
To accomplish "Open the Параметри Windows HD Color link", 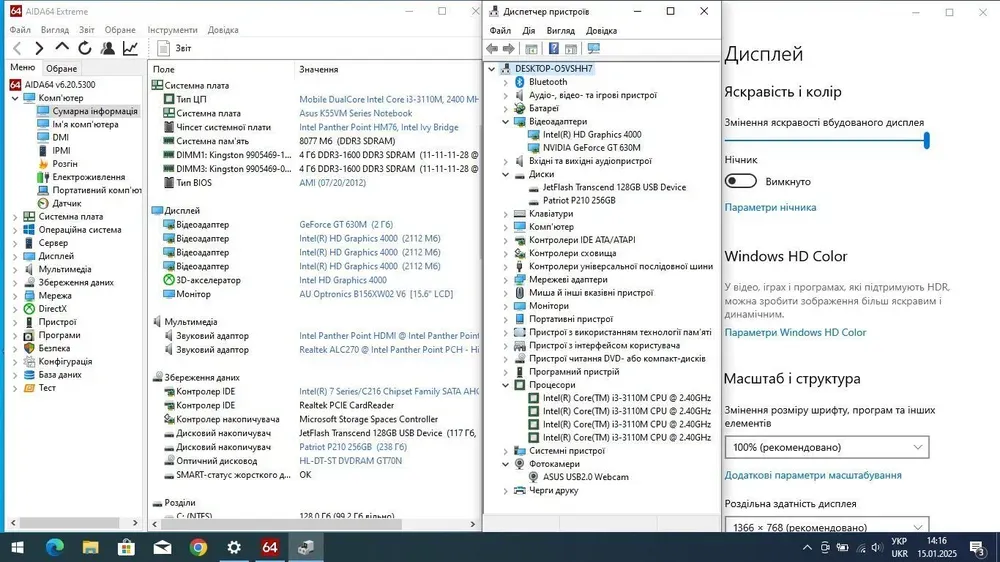I will pyautogui.click(x=795, y=332).
